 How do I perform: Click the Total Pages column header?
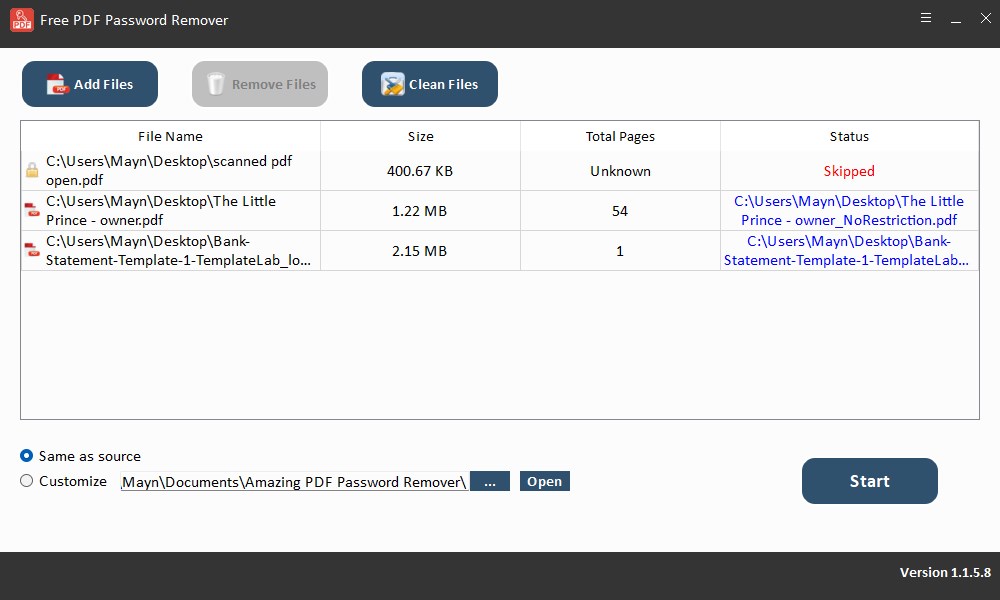[x=621, y=136]
